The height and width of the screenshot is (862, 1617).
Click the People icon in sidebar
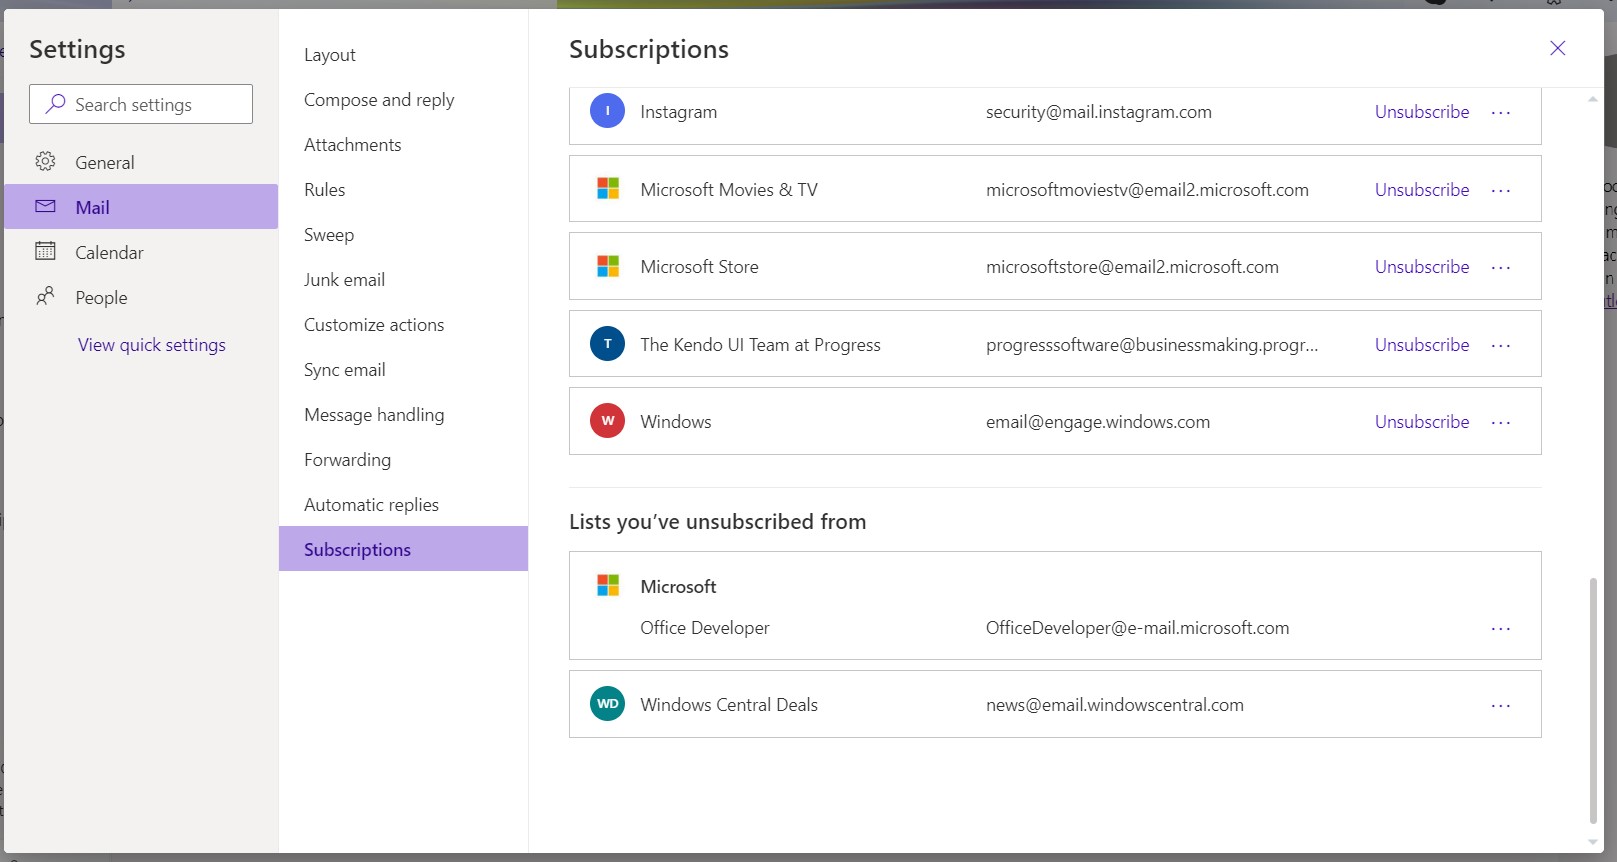pos(45,296)
